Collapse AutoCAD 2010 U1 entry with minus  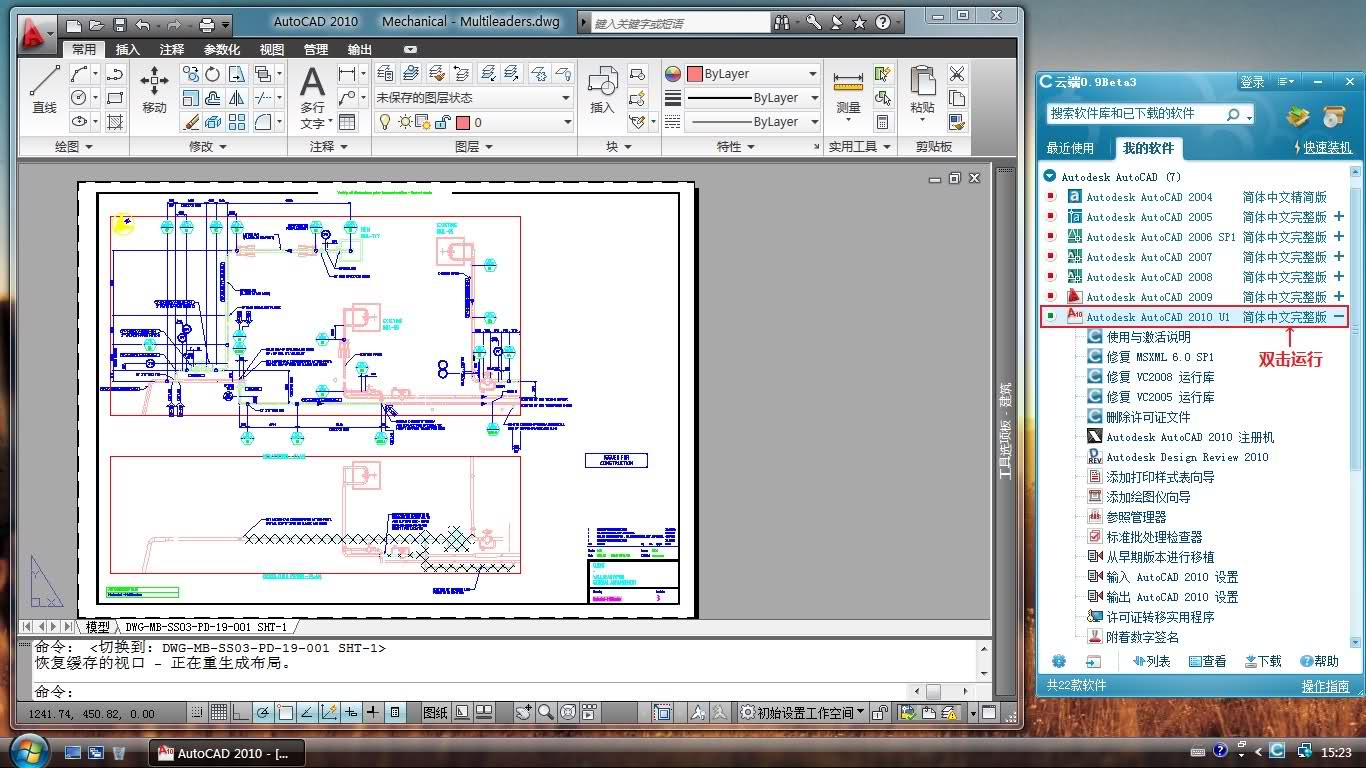click(x=1339, y=317)
